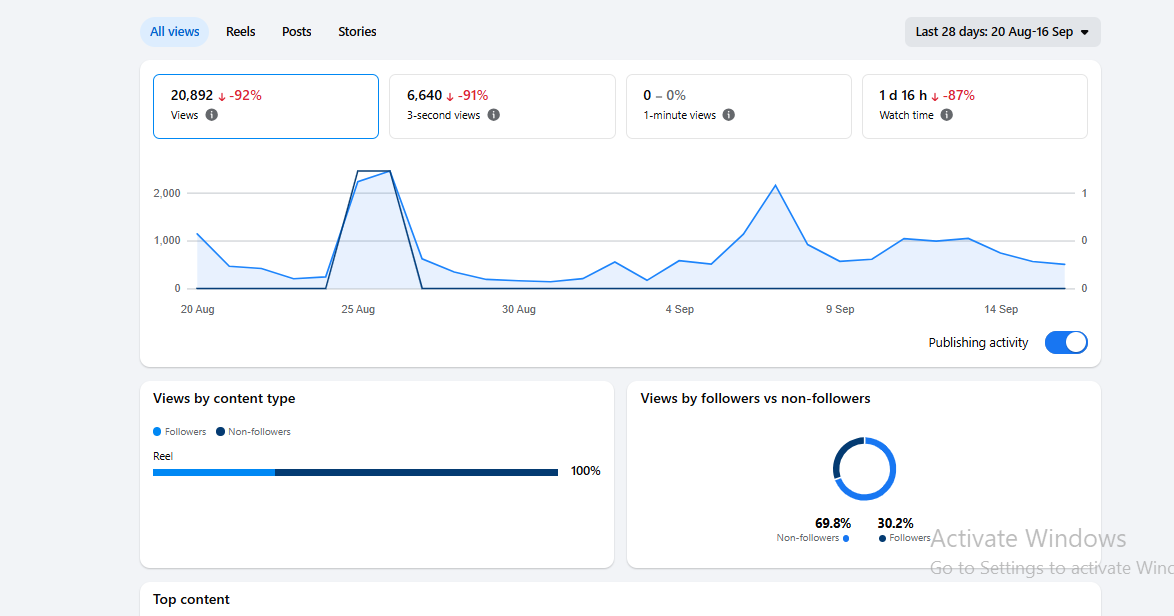
Task: Turn off the Publishing activity toggle
Action: coord(1066,343)
